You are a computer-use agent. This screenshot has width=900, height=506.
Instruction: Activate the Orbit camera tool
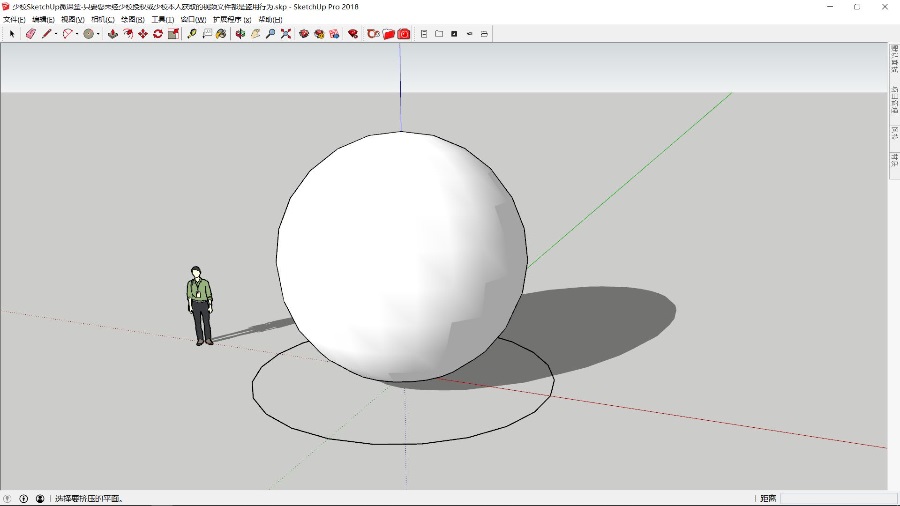pyautogui.click(x=240, y=34)
